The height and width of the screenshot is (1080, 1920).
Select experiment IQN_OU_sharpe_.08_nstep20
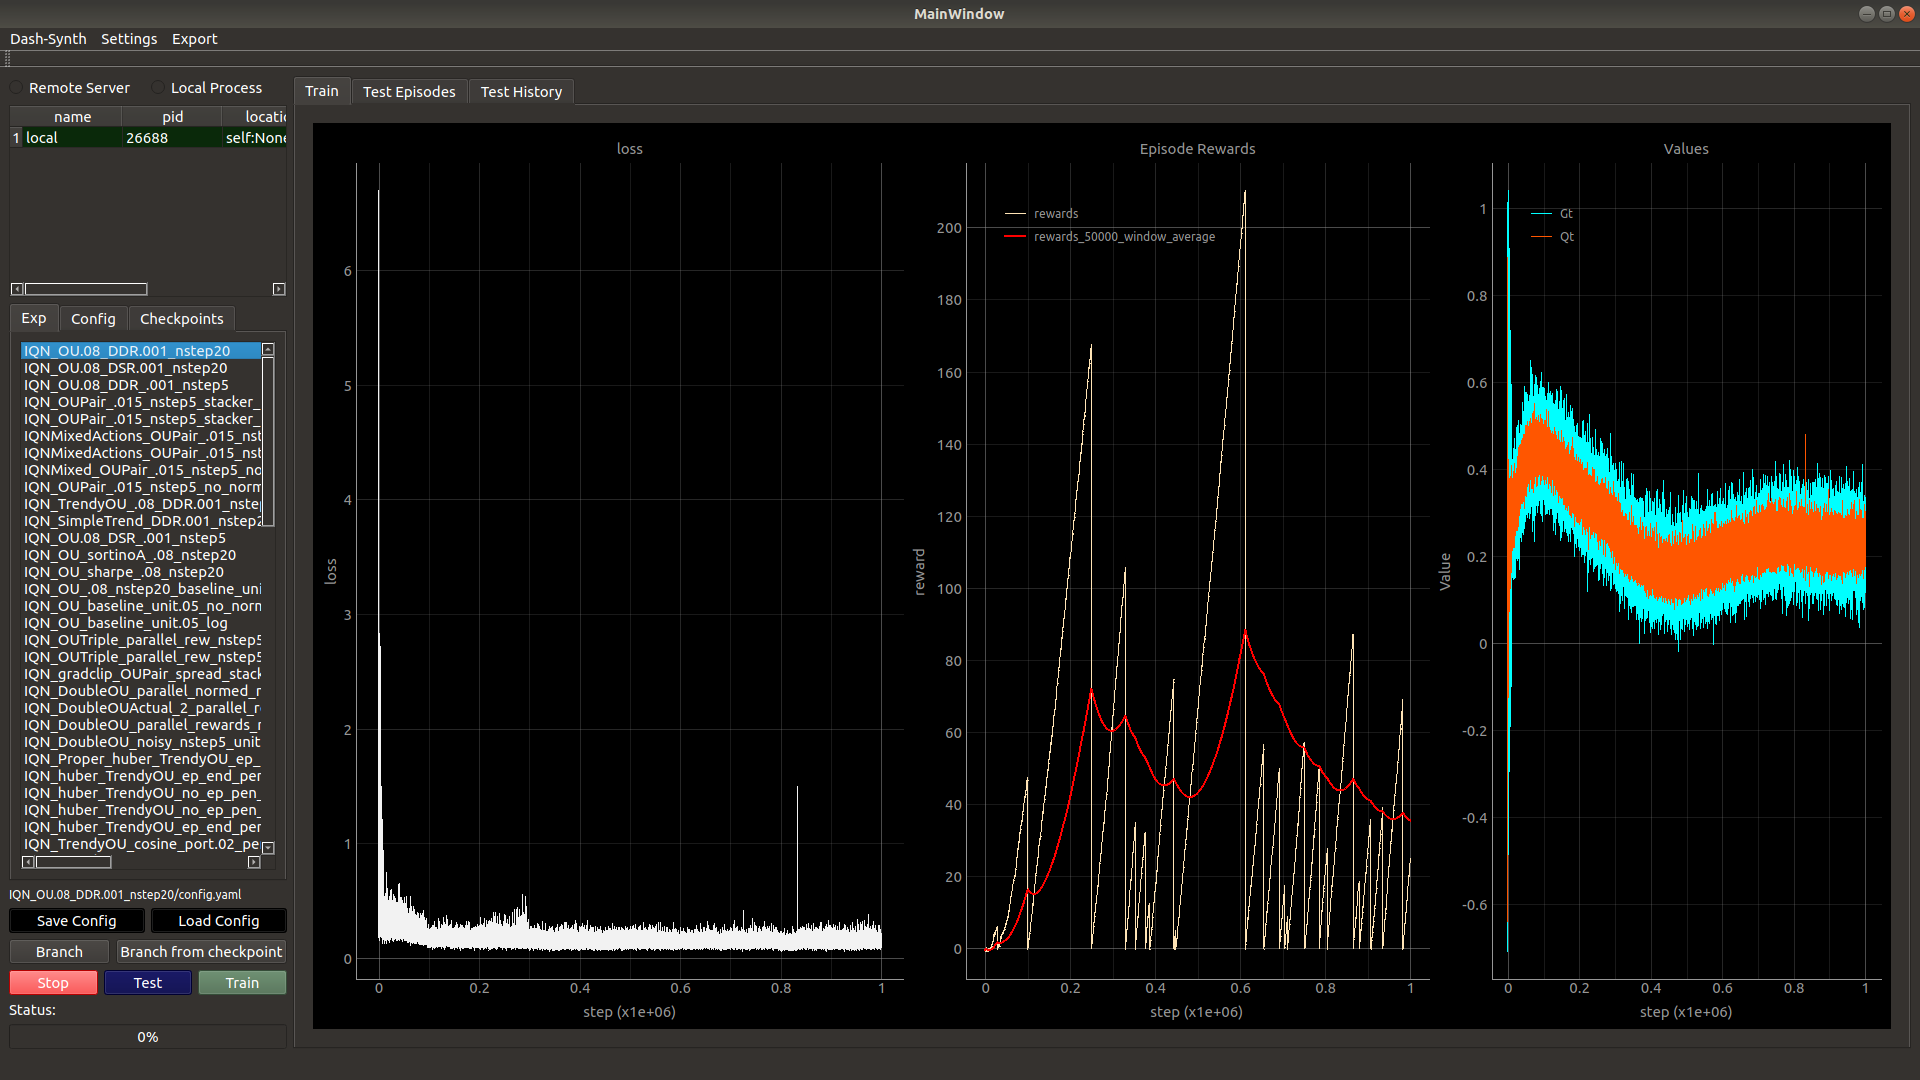pyautogui.click(x=141, y=572)
